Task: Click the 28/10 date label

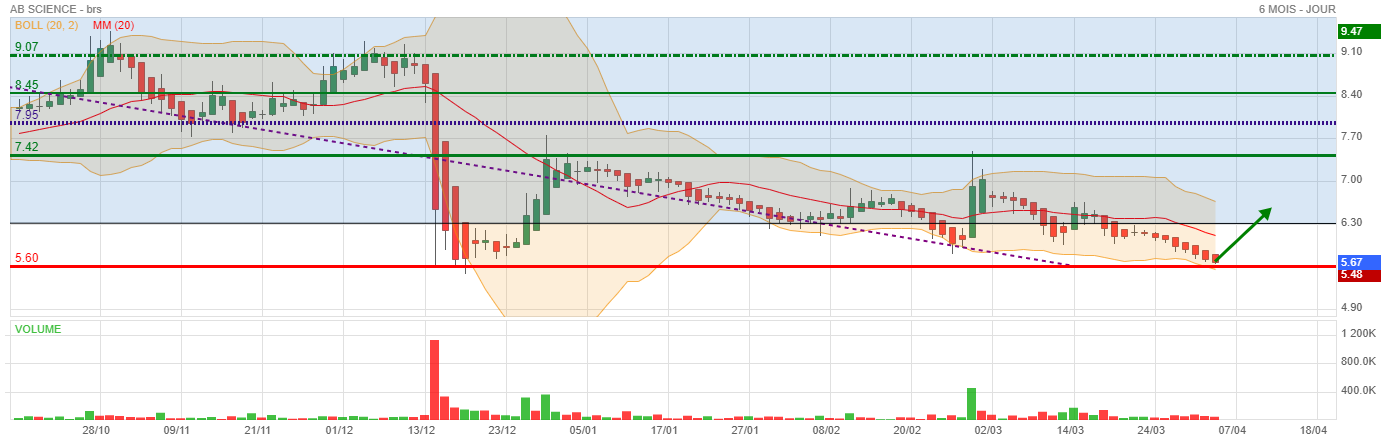Action: (x=95, y=430)
